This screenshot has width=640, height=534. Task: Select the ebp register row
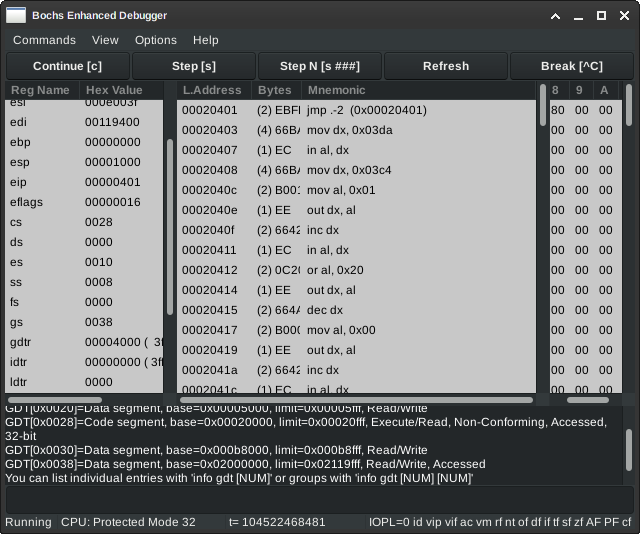84,142
